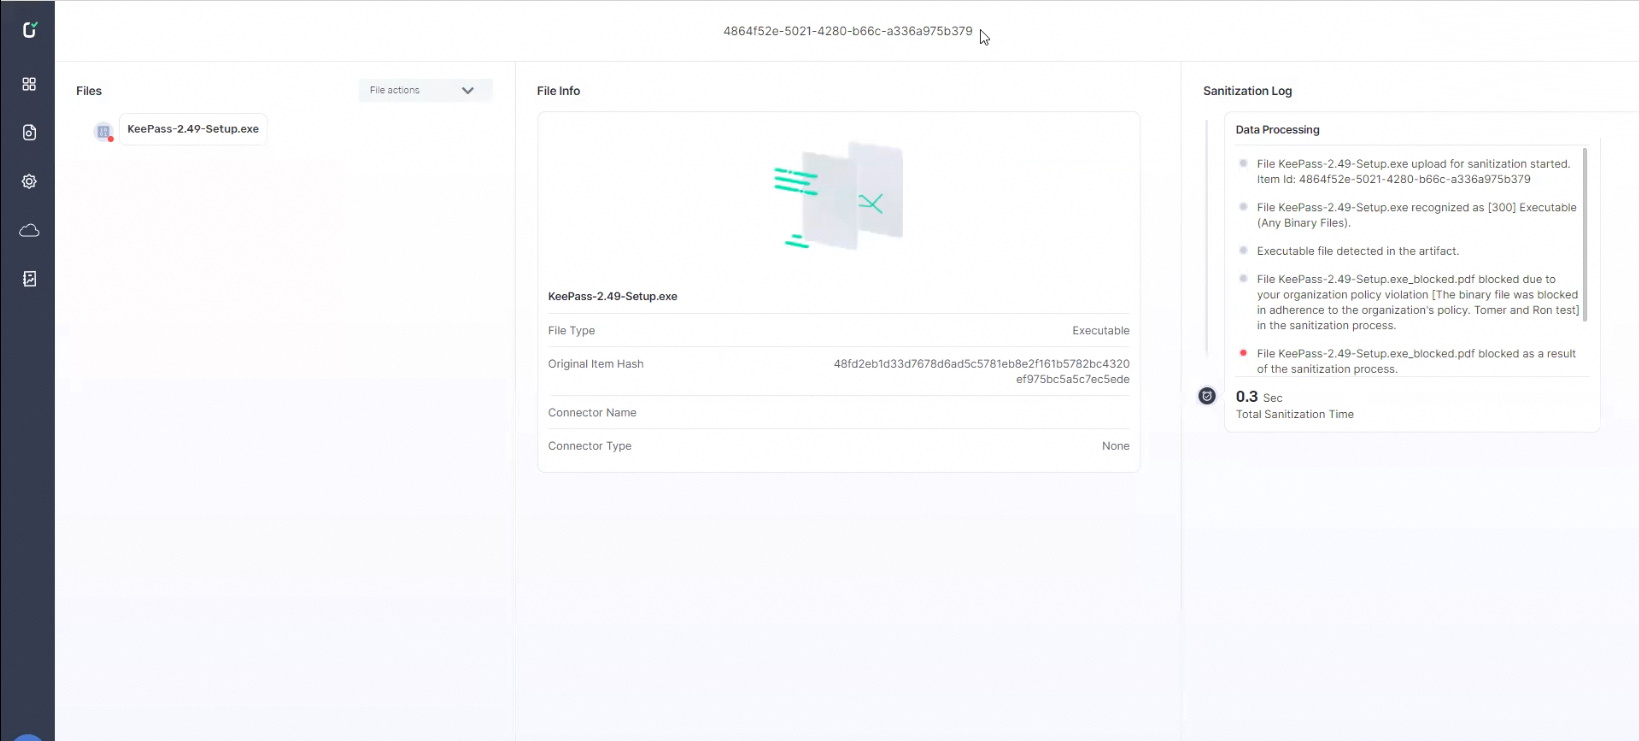
Task: Click the user avatar in the sidebar
Action: 28,737
